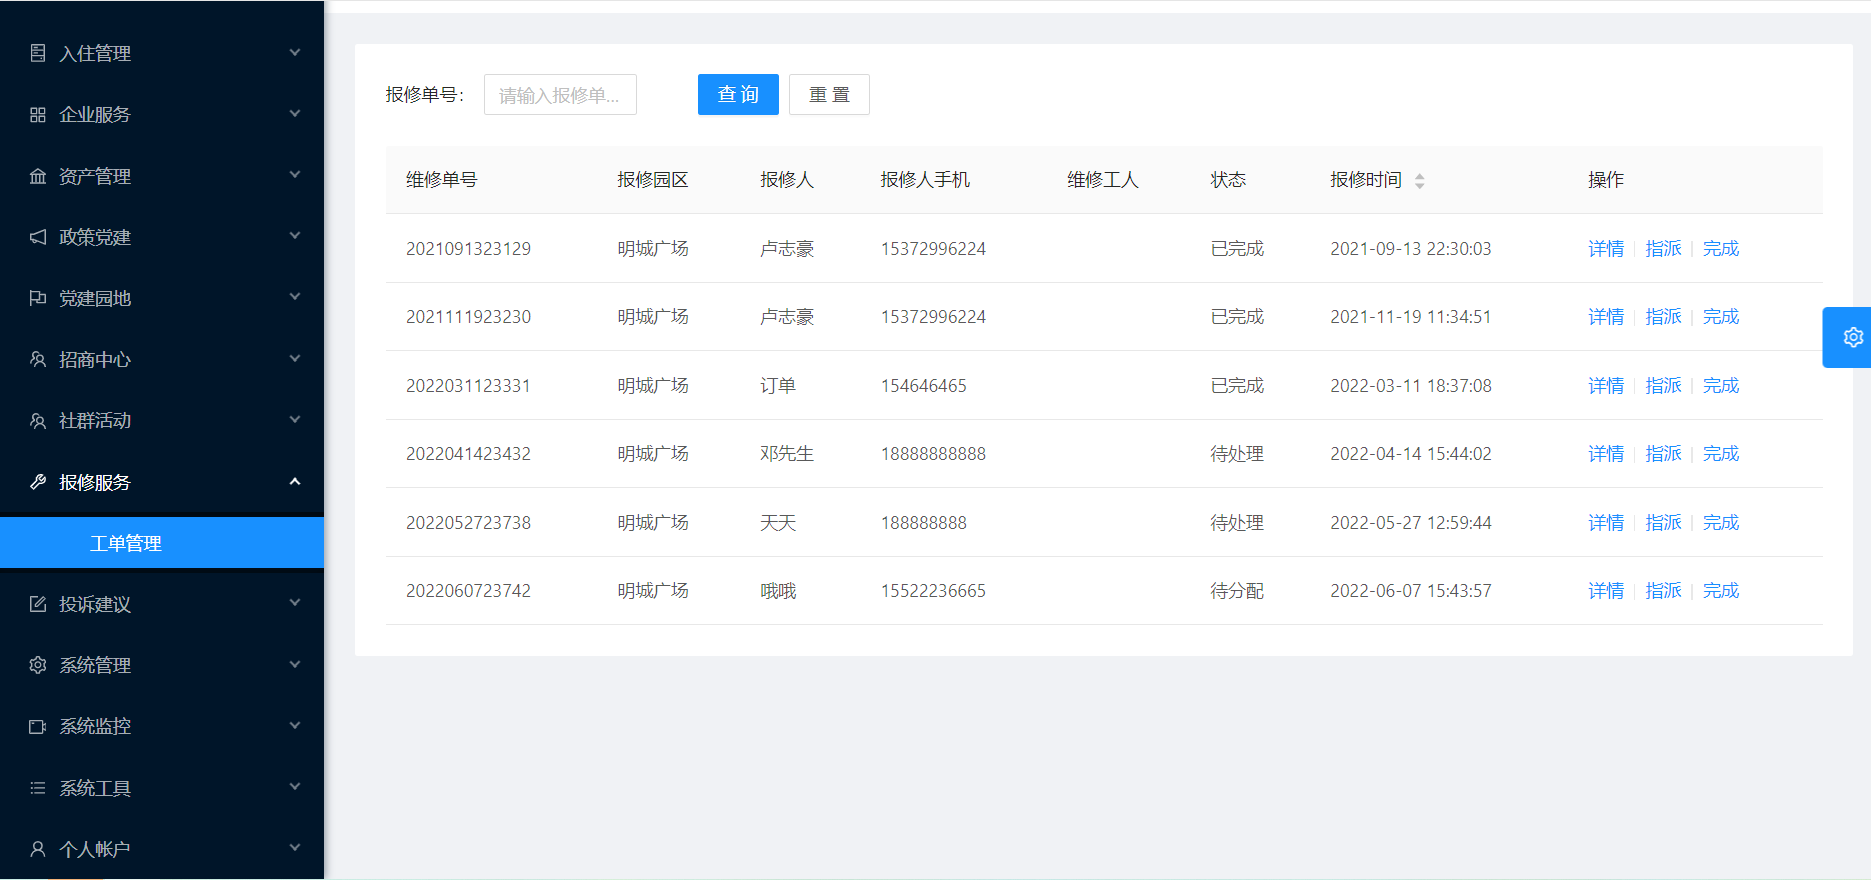Focus the 报修单号 input field
The height and width of the screenshot is (880, 1871).
560,95
